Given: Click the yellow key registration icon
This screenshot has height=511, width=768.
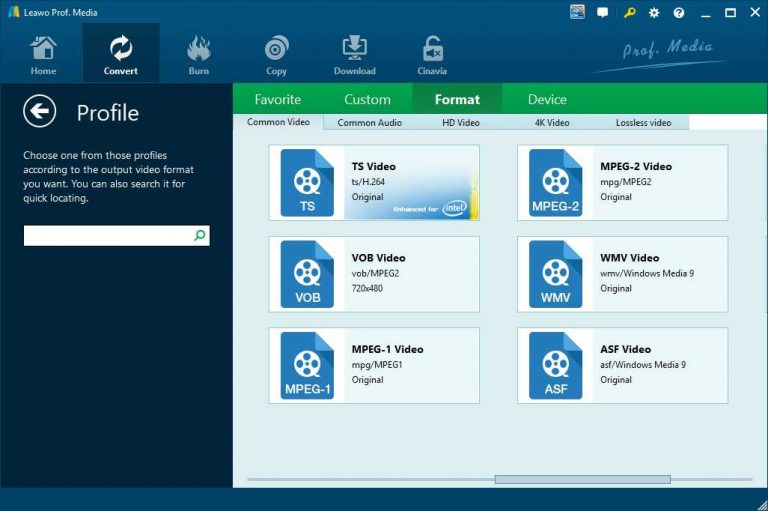Looking at the screenshot, I should [629, 13].
